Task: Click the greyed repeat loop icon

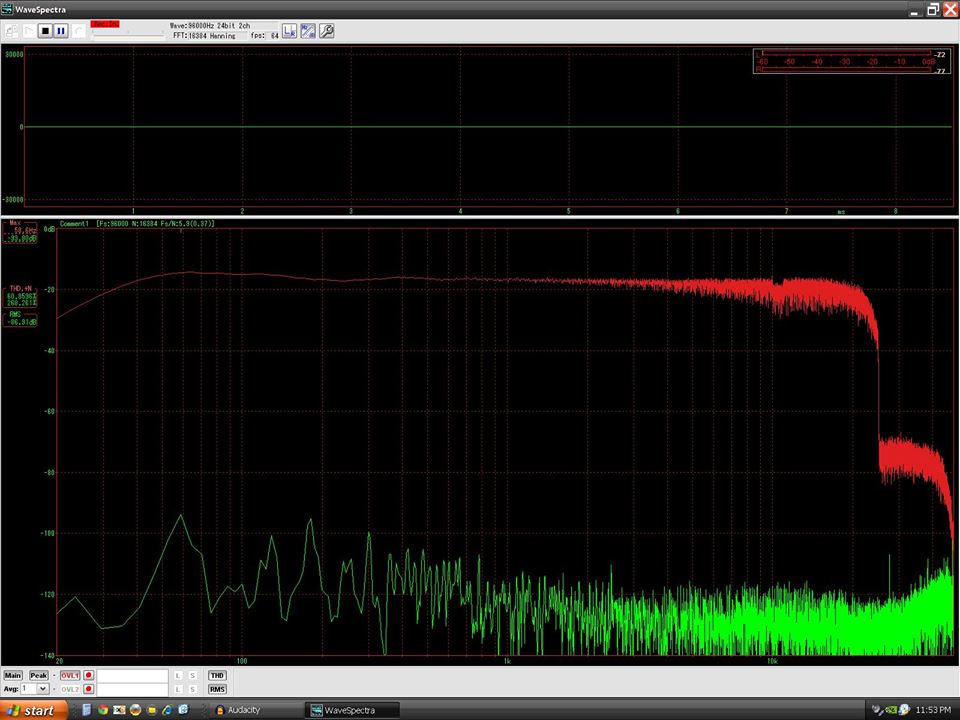Action: (78, 31)
